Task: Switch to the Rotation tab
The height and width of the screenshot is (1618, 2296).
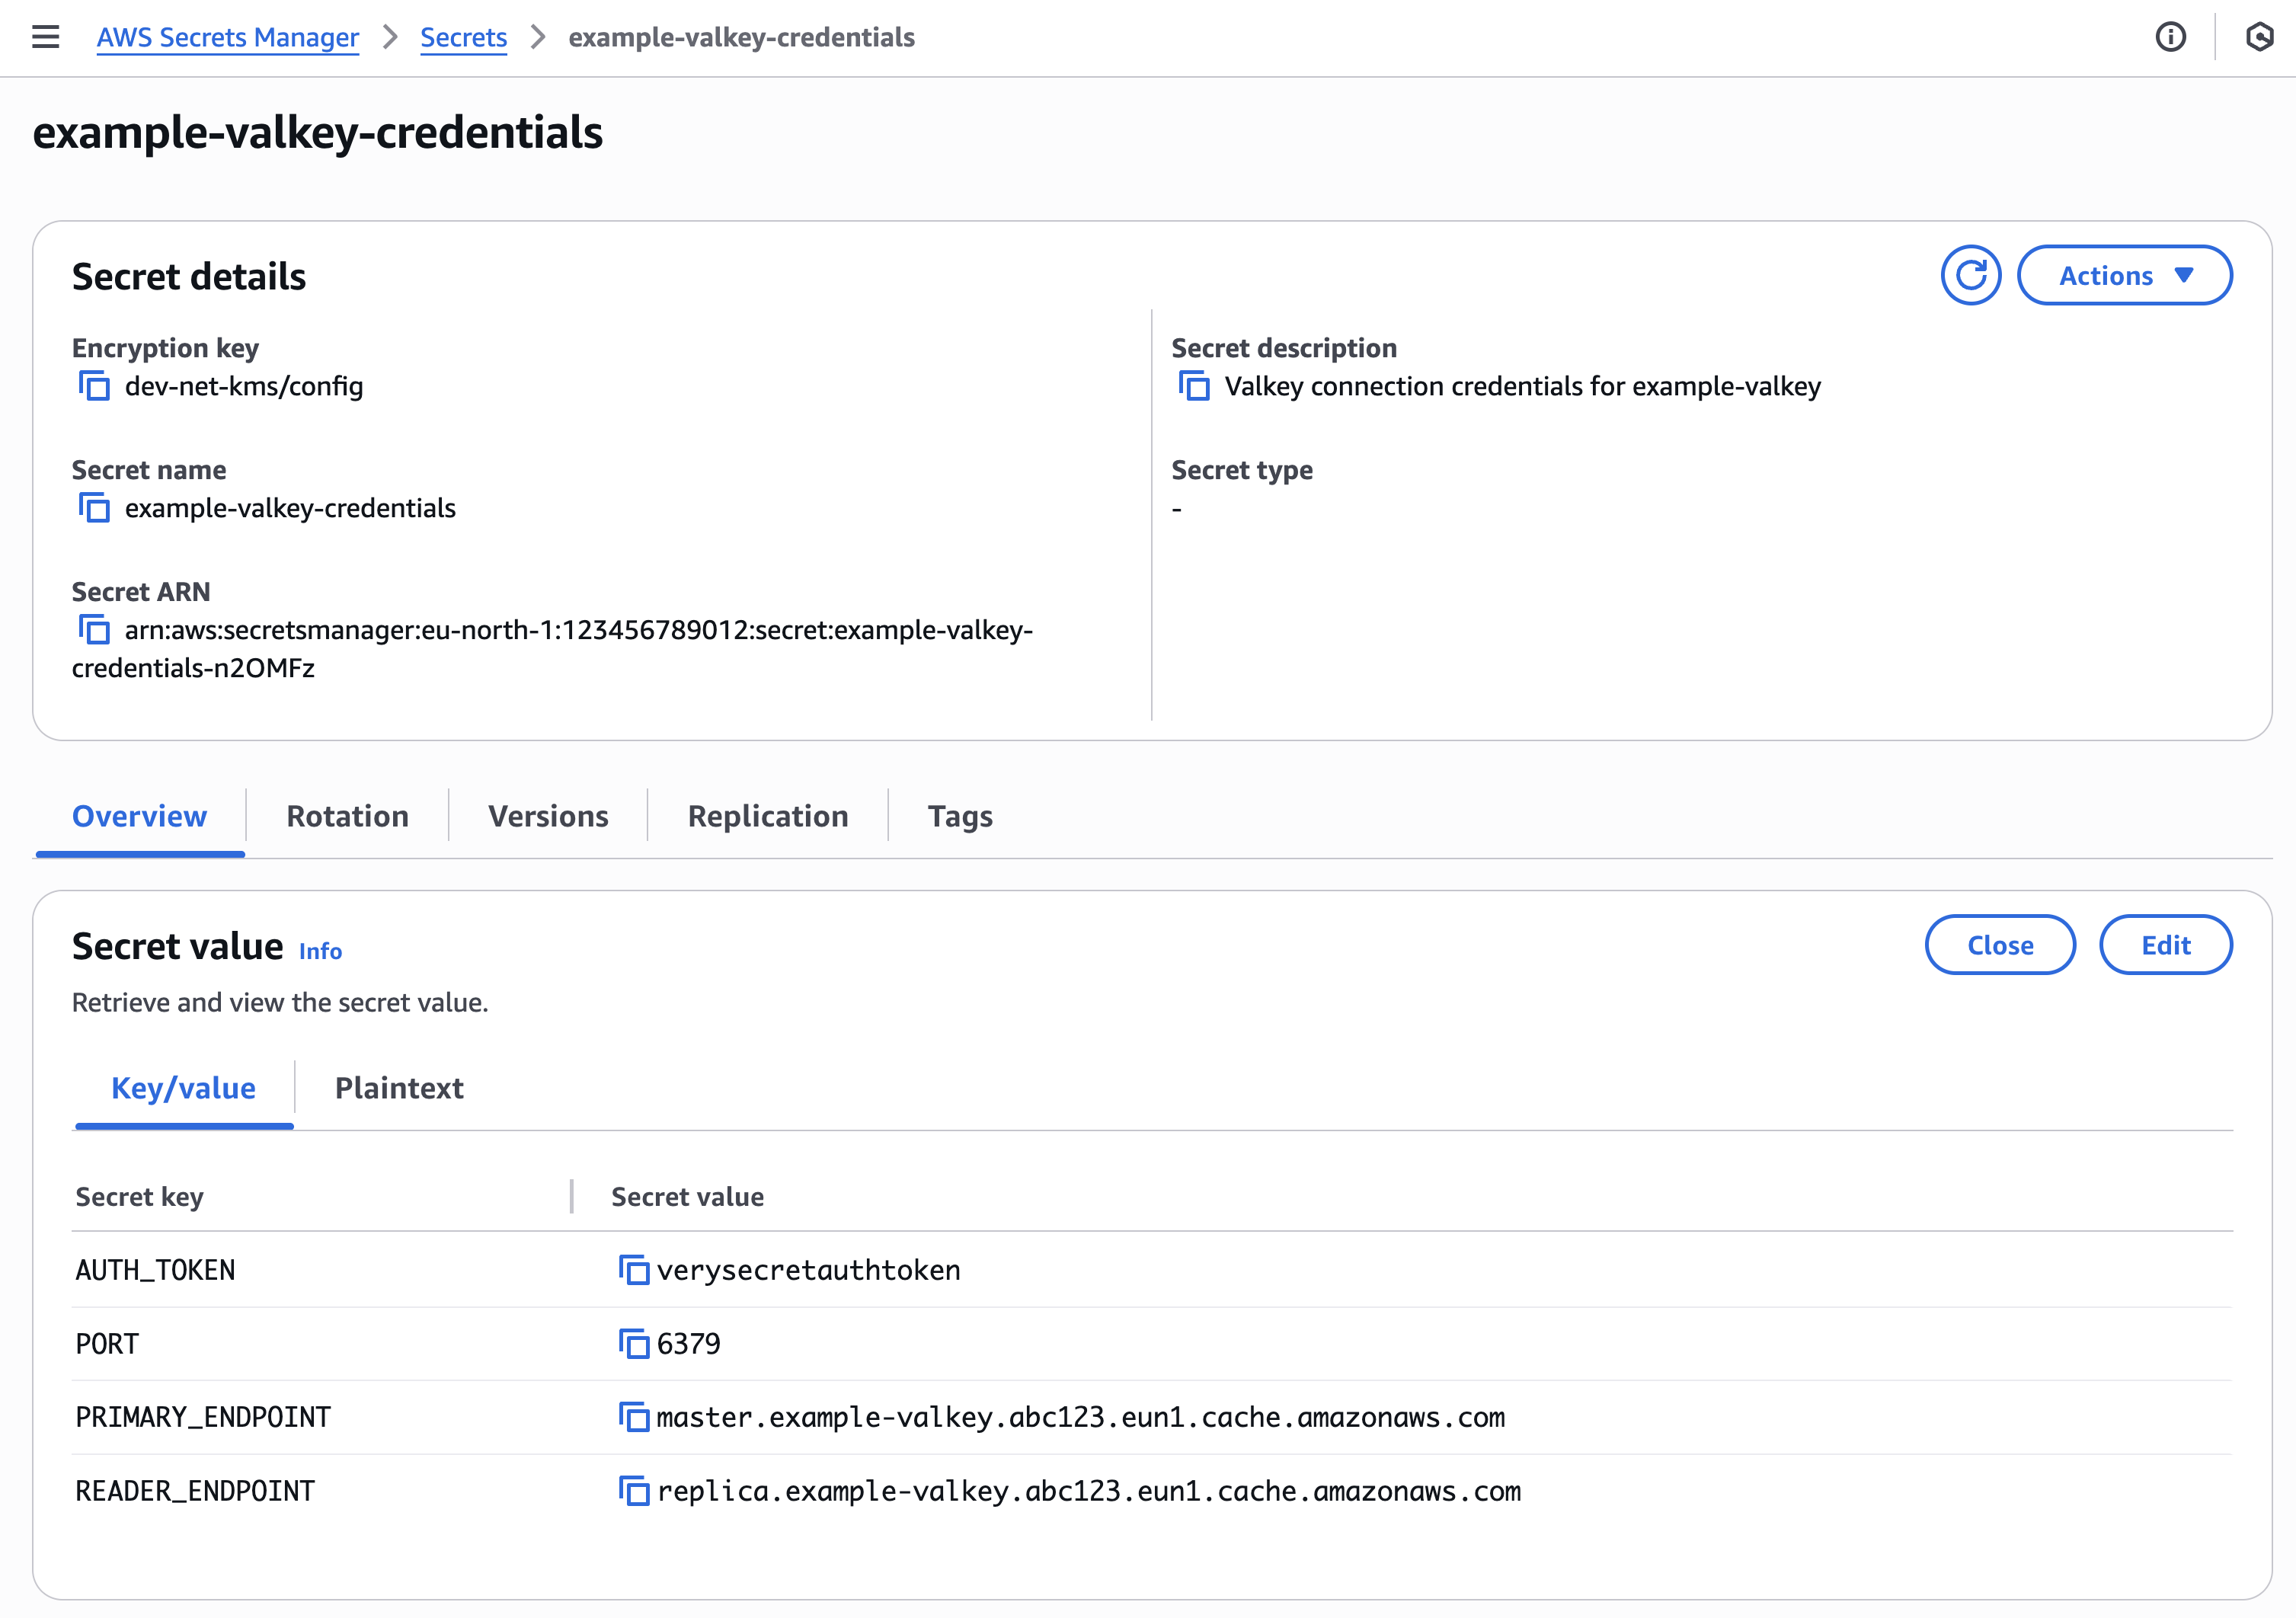Action: pyautogui.click(x=347, y=816)
